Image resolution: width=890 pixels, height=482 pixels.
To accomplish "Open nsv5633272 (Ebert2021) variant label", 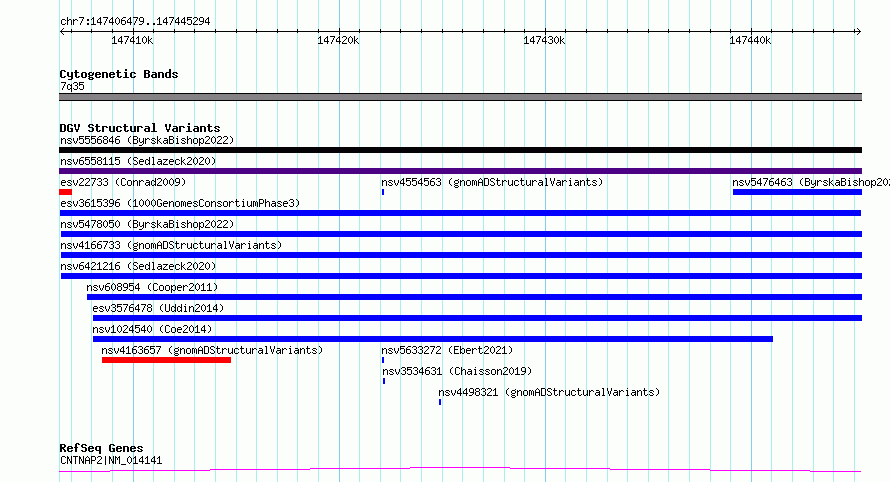I will 447,350.
